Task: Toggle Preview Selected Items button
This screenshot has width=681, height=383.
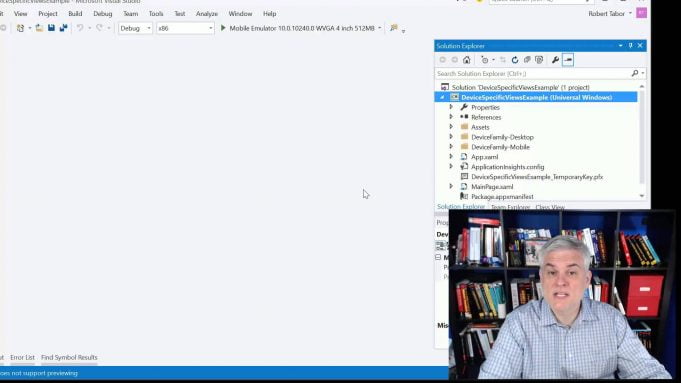Action: (x=568, y=60)
